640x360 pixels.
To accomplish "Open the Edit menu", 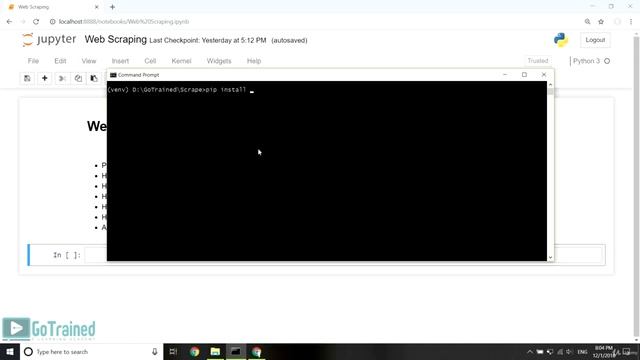I will (x=60, y=61).
